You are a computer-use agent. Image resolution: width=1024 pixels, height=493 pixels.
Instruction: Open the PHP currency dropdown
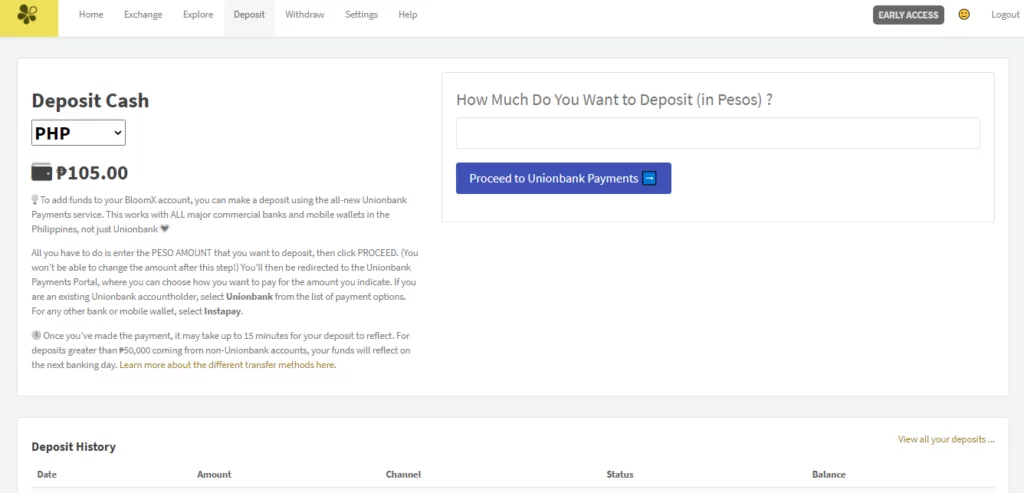point(78,133)
